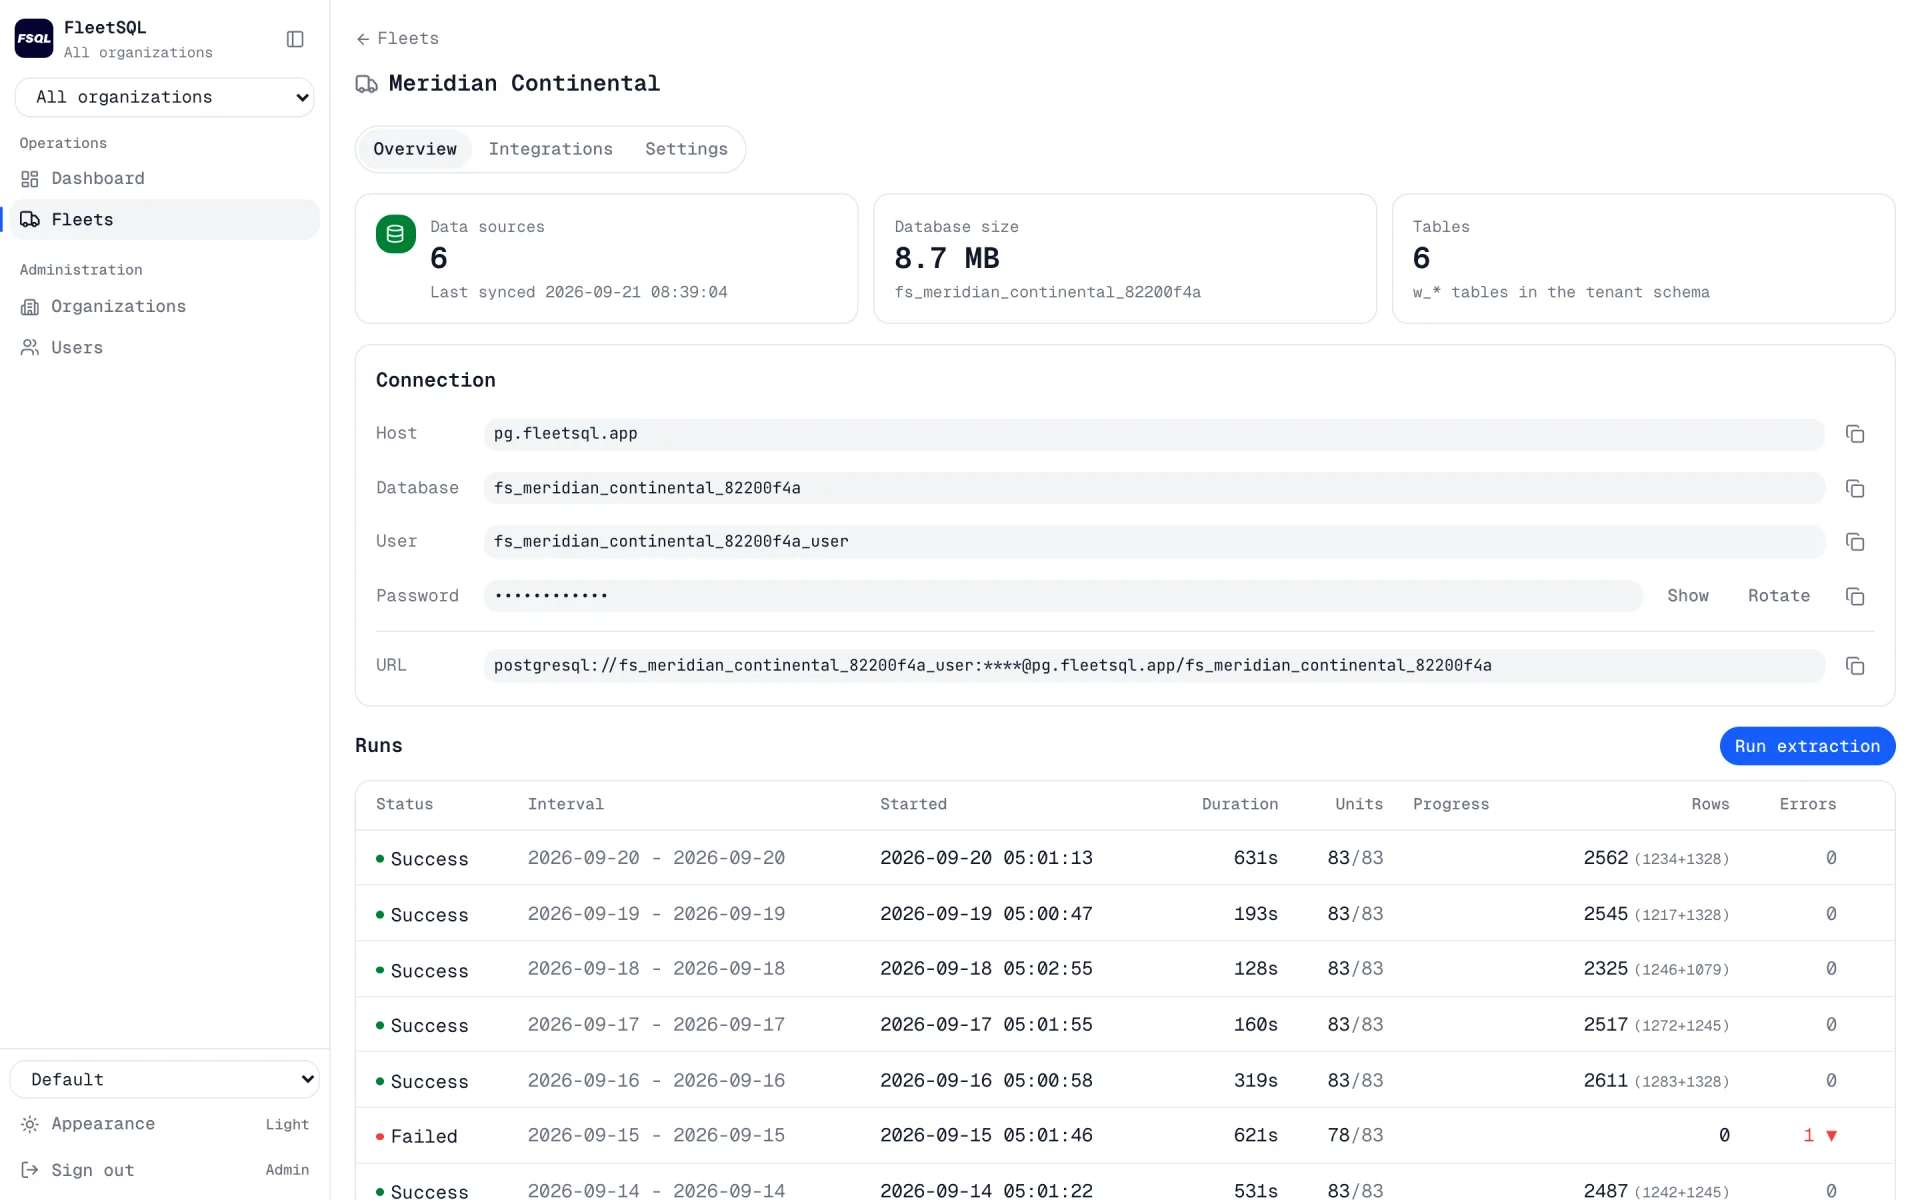Select the Failed status on 2026-09-15 run
Image resolution: width=1920 pixels, height=1200 pixels.
click(x=417, y=1136)
